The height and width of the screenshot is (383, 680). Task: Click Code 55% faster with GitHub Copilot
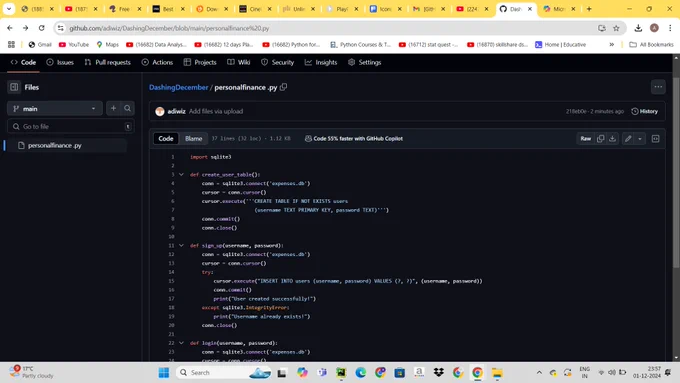point(353,138)
